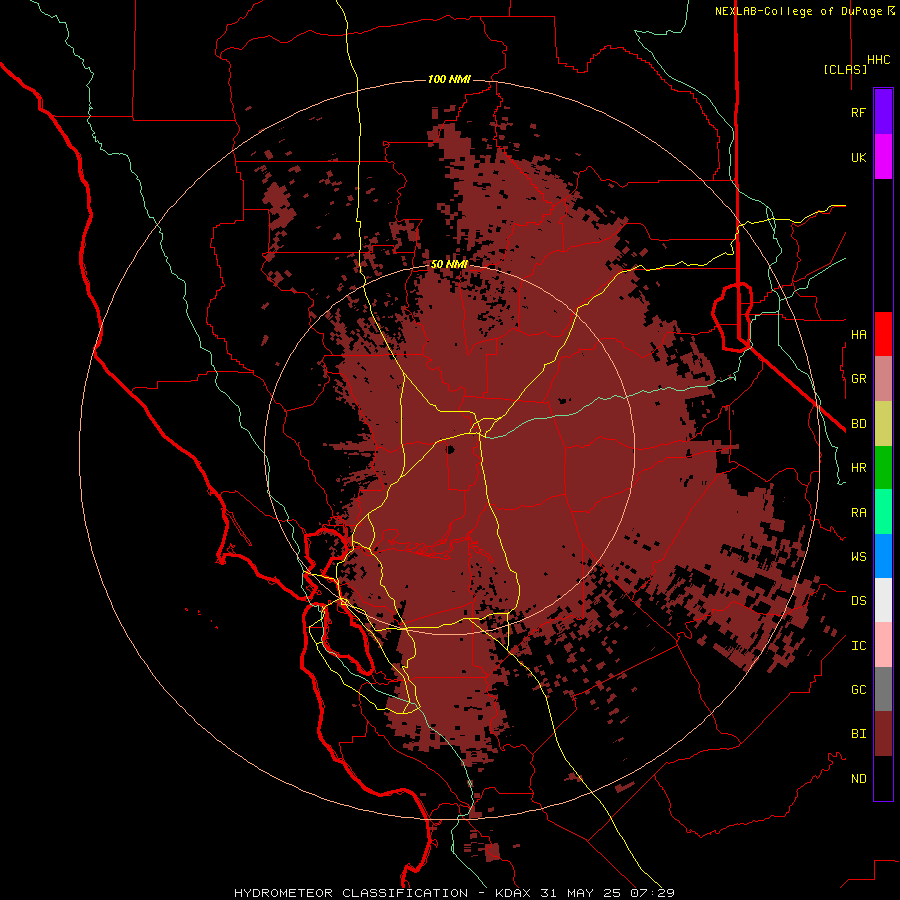
Task: Click the GC legend label
Action: [x=859, y=690]
